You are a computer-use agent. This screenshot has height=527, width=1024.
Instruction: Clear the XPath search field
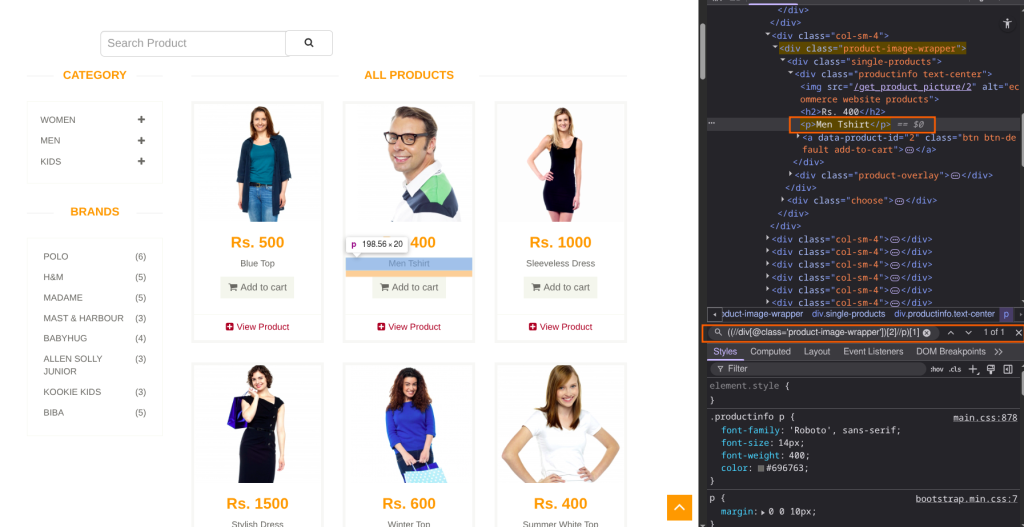pos(927,332)
